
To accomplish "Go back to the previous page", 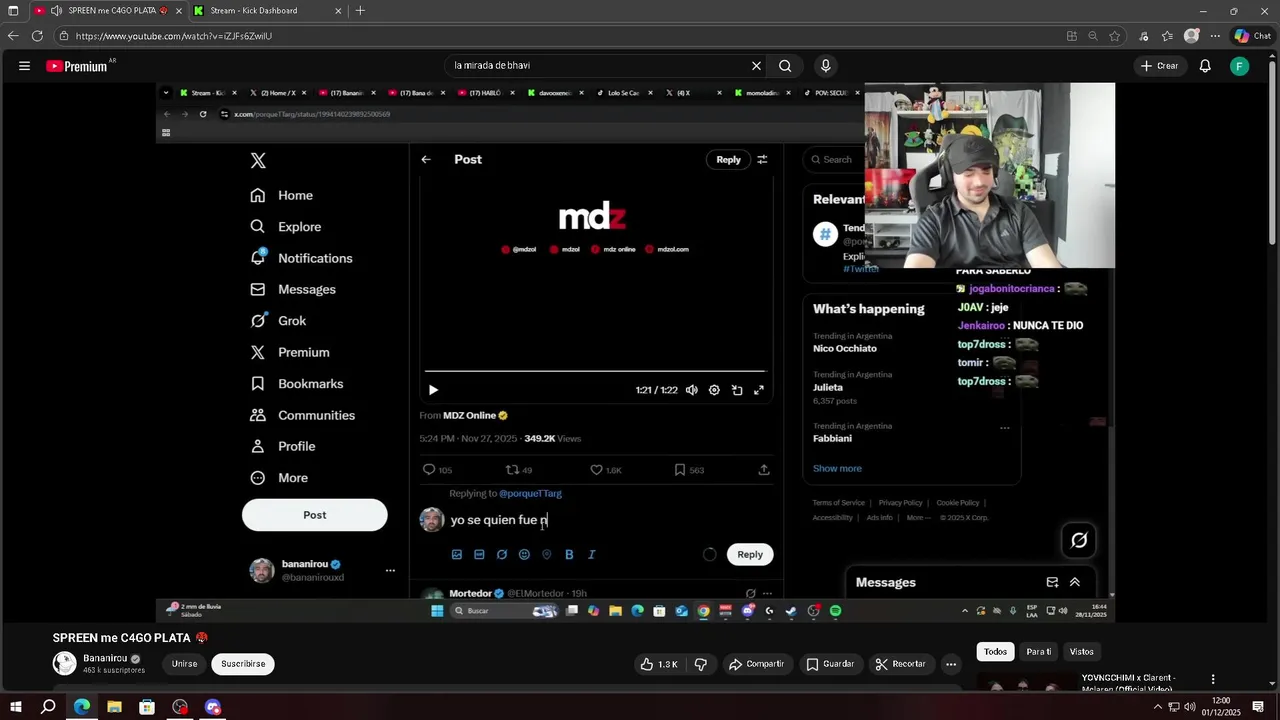I will [x=13, y=36].
